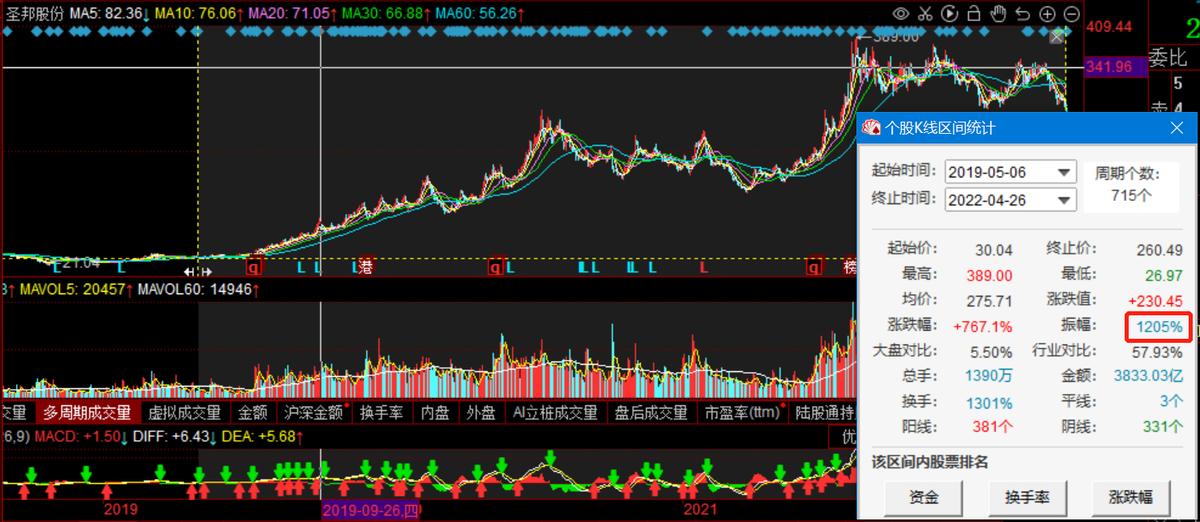Dismiss the gray X marker on chart

1056,36
